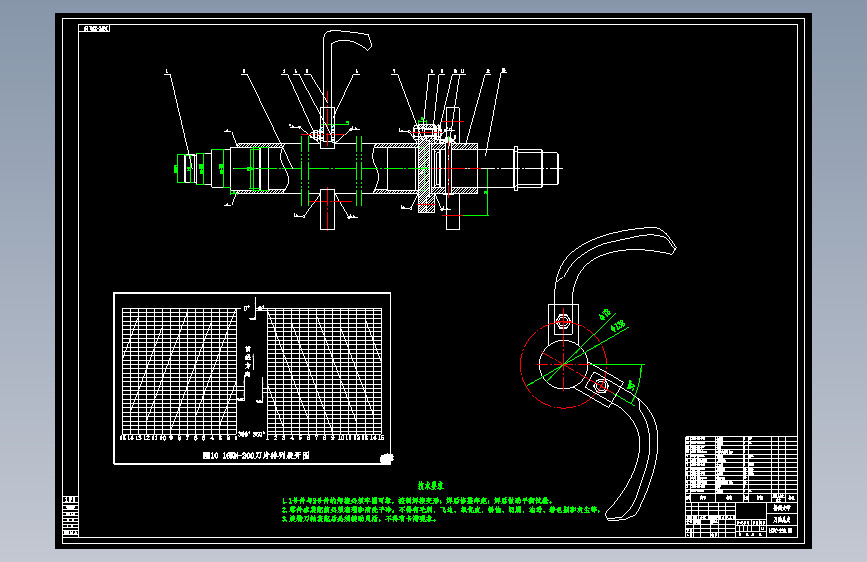This screenshot has width=867, height=562.
Task: Click the revision block on the left margin
Action: pos(71,517)
